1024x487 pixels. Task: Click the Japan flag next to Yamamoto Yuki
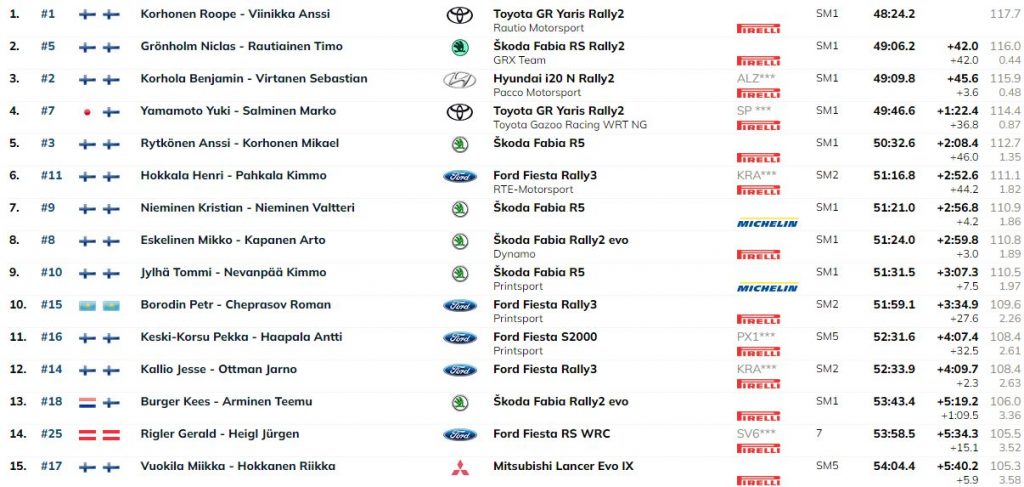coord(87,112)
